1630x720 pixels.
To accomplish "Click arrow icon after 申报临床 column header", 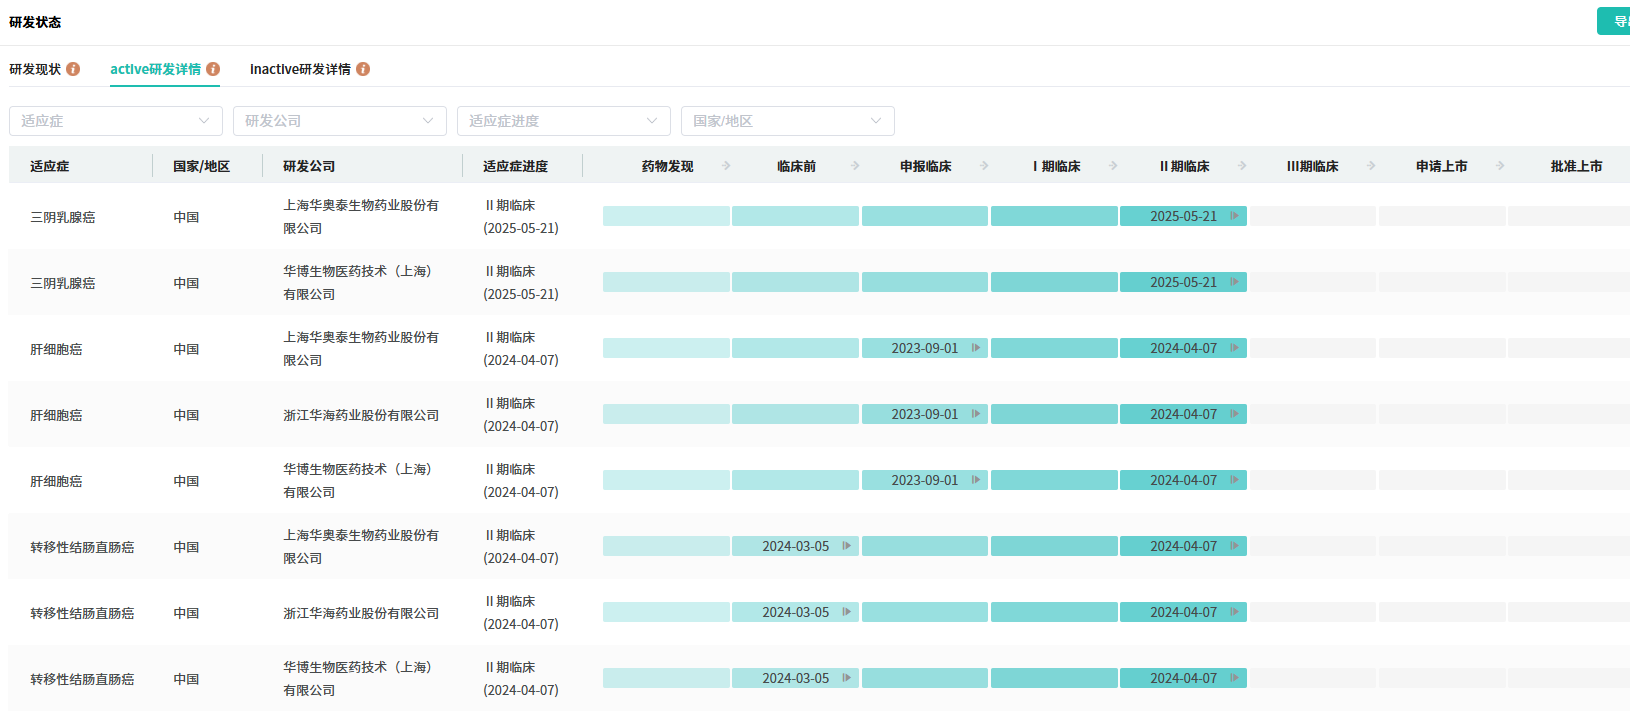I will 984,166.
